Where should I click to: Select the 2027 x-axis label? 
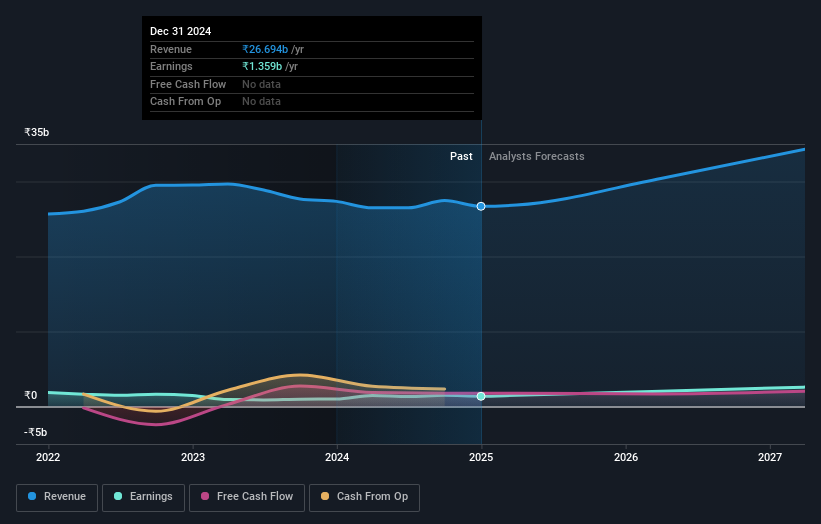(x=770, y=458)
